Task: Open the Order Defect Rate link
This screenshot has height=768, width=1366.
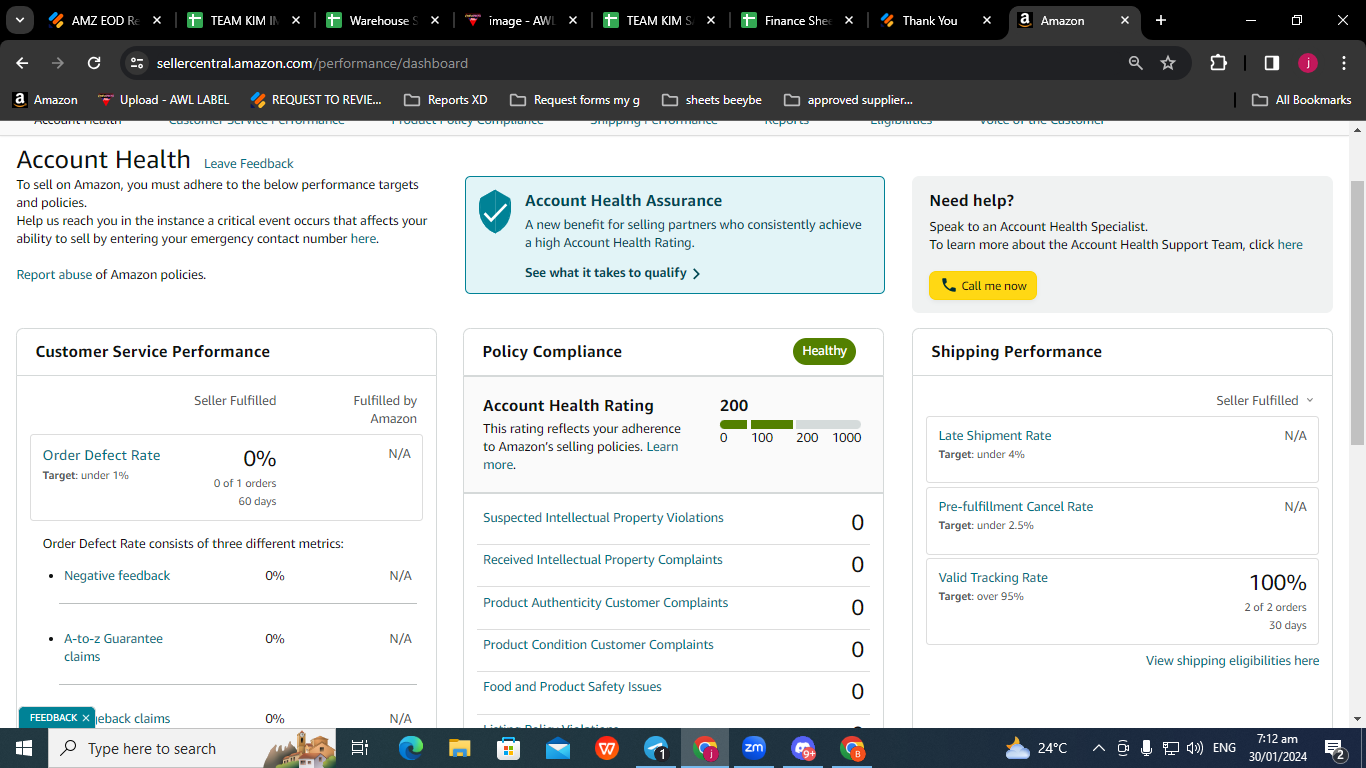Action: pyautogui.click(x=101, y=455)
